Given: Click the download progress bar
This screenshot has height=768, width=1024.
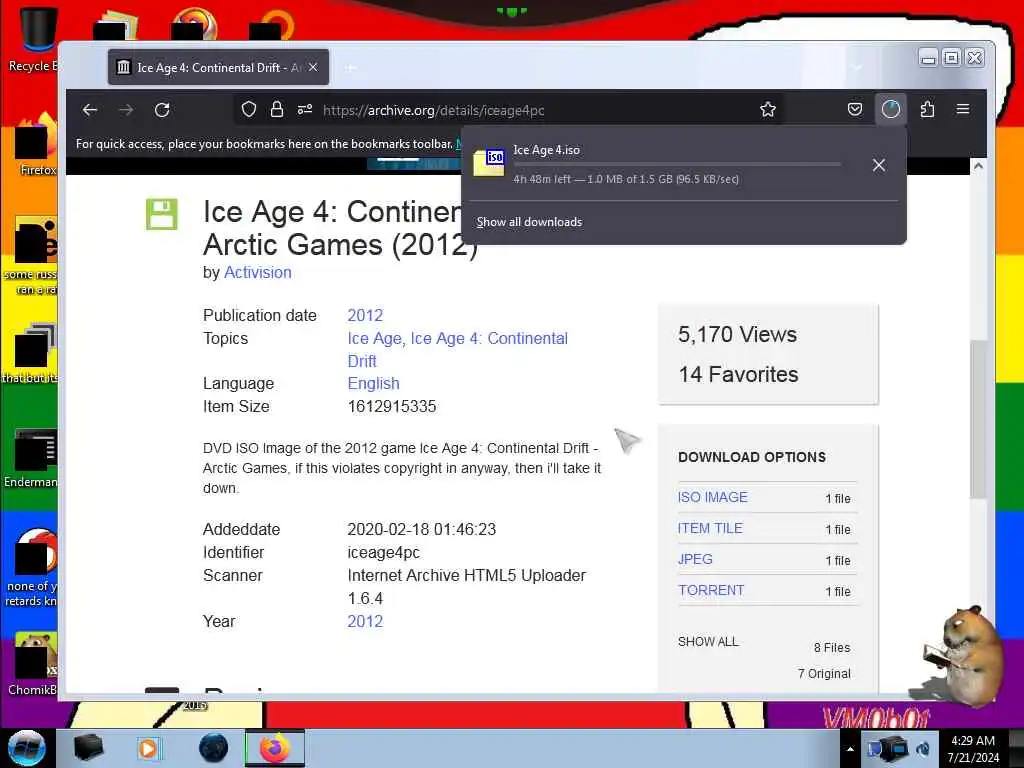Looking at the screenshot, I should click(677, 164).
